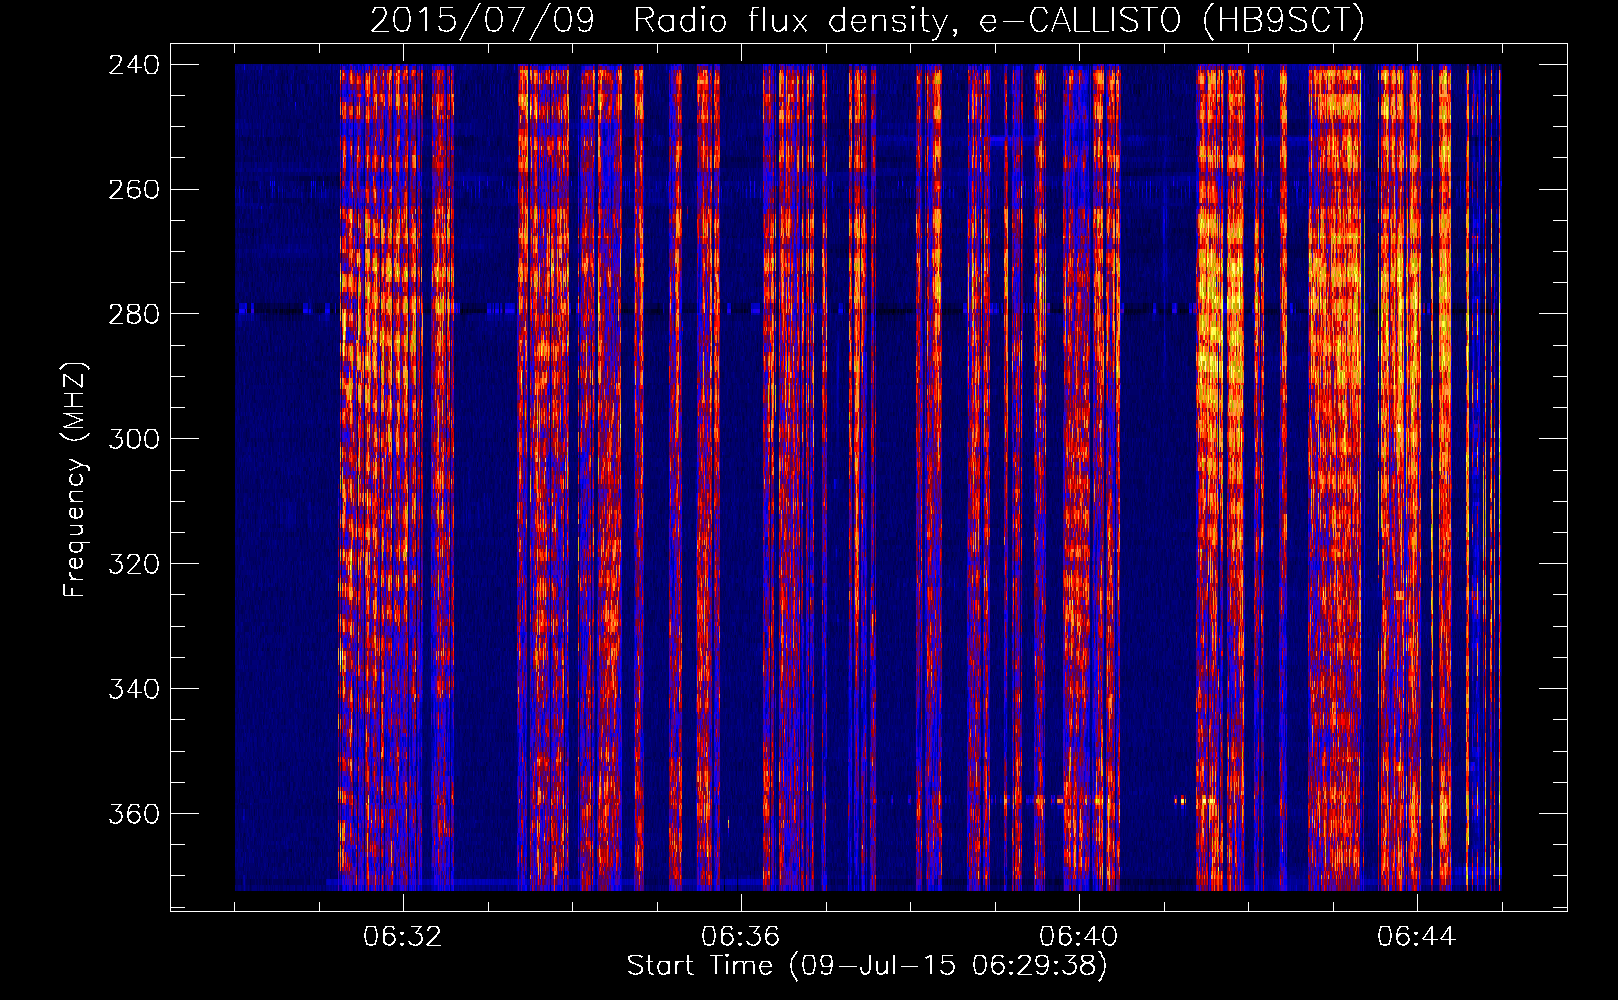The image size is (1618, 1000).
Task: Click the 06:36 time axis label
Action: coord(741,937)
